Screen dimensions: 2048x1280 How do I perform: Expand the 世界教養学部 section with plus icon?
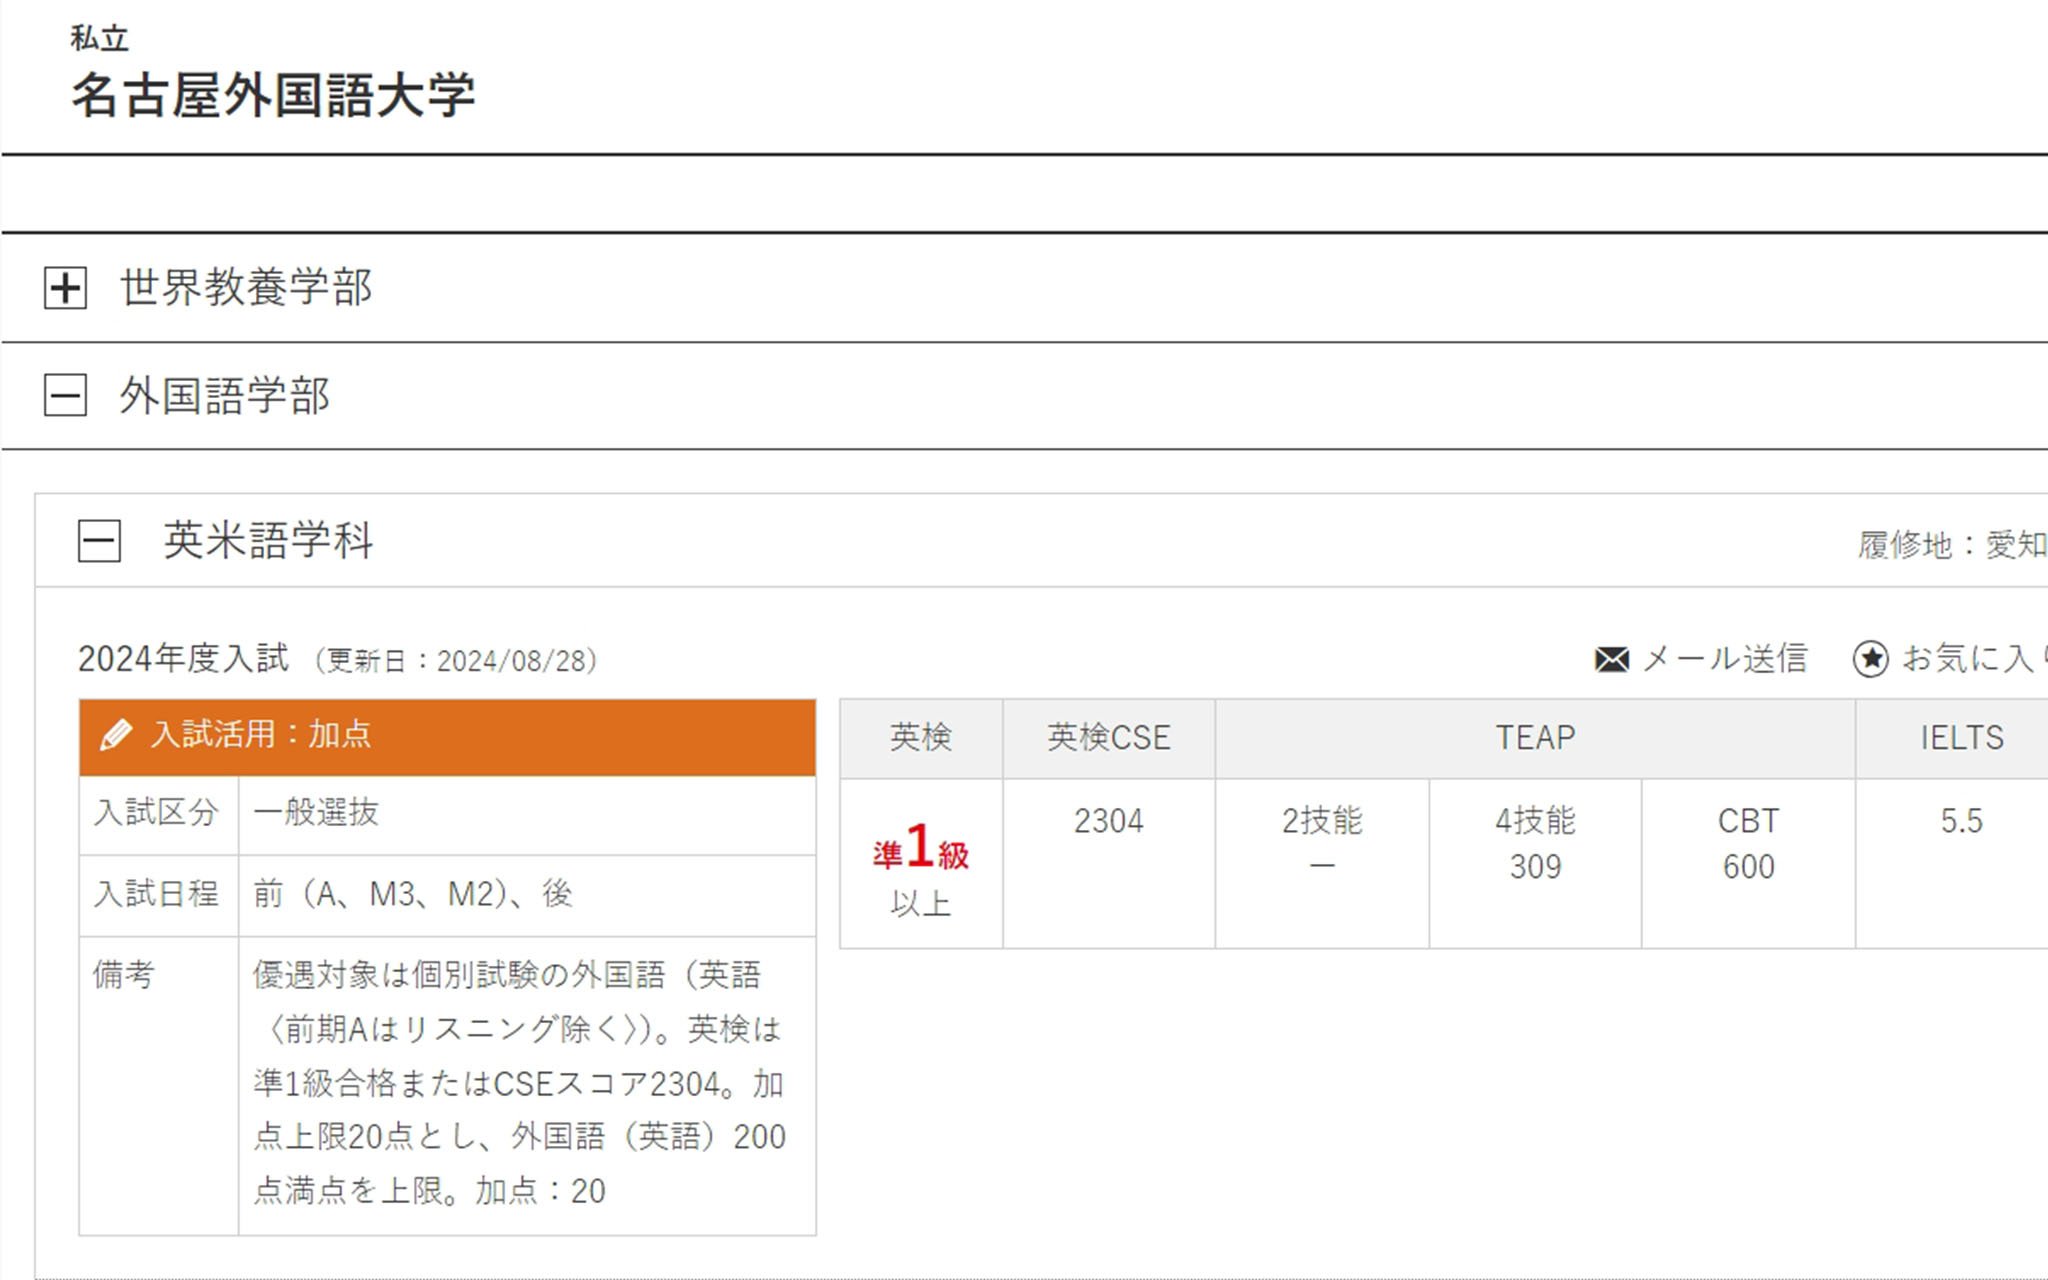coord(65,288)
